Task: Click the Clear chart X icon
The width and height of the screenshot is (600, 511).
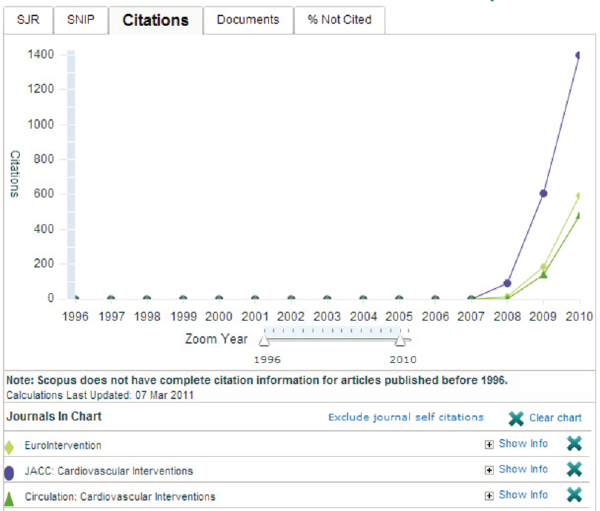Action: (x=516, y=418)
